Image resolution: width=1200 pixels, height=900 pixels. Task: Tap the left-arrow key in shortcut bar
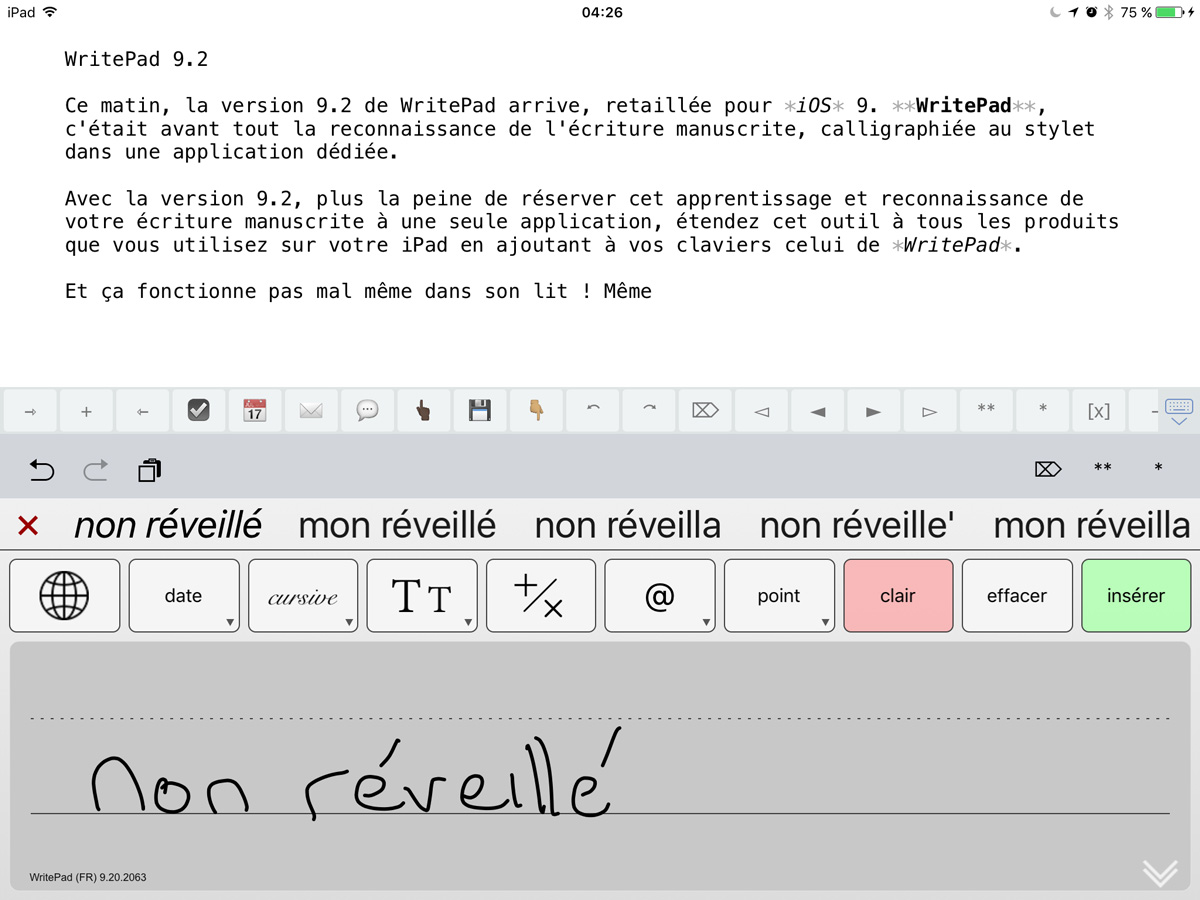tap(142, 411)
